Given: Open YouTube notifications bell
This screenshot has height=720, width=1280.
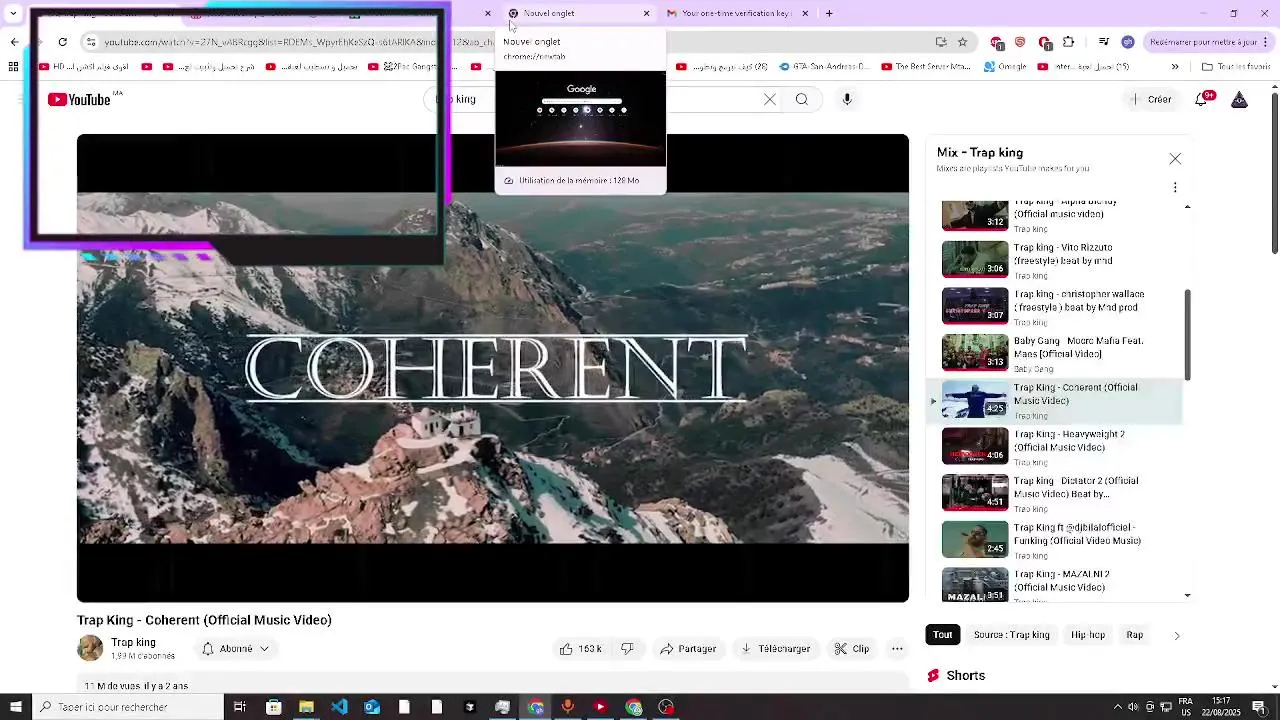Looking at the screenshot, I should [x=1203, y=99].
